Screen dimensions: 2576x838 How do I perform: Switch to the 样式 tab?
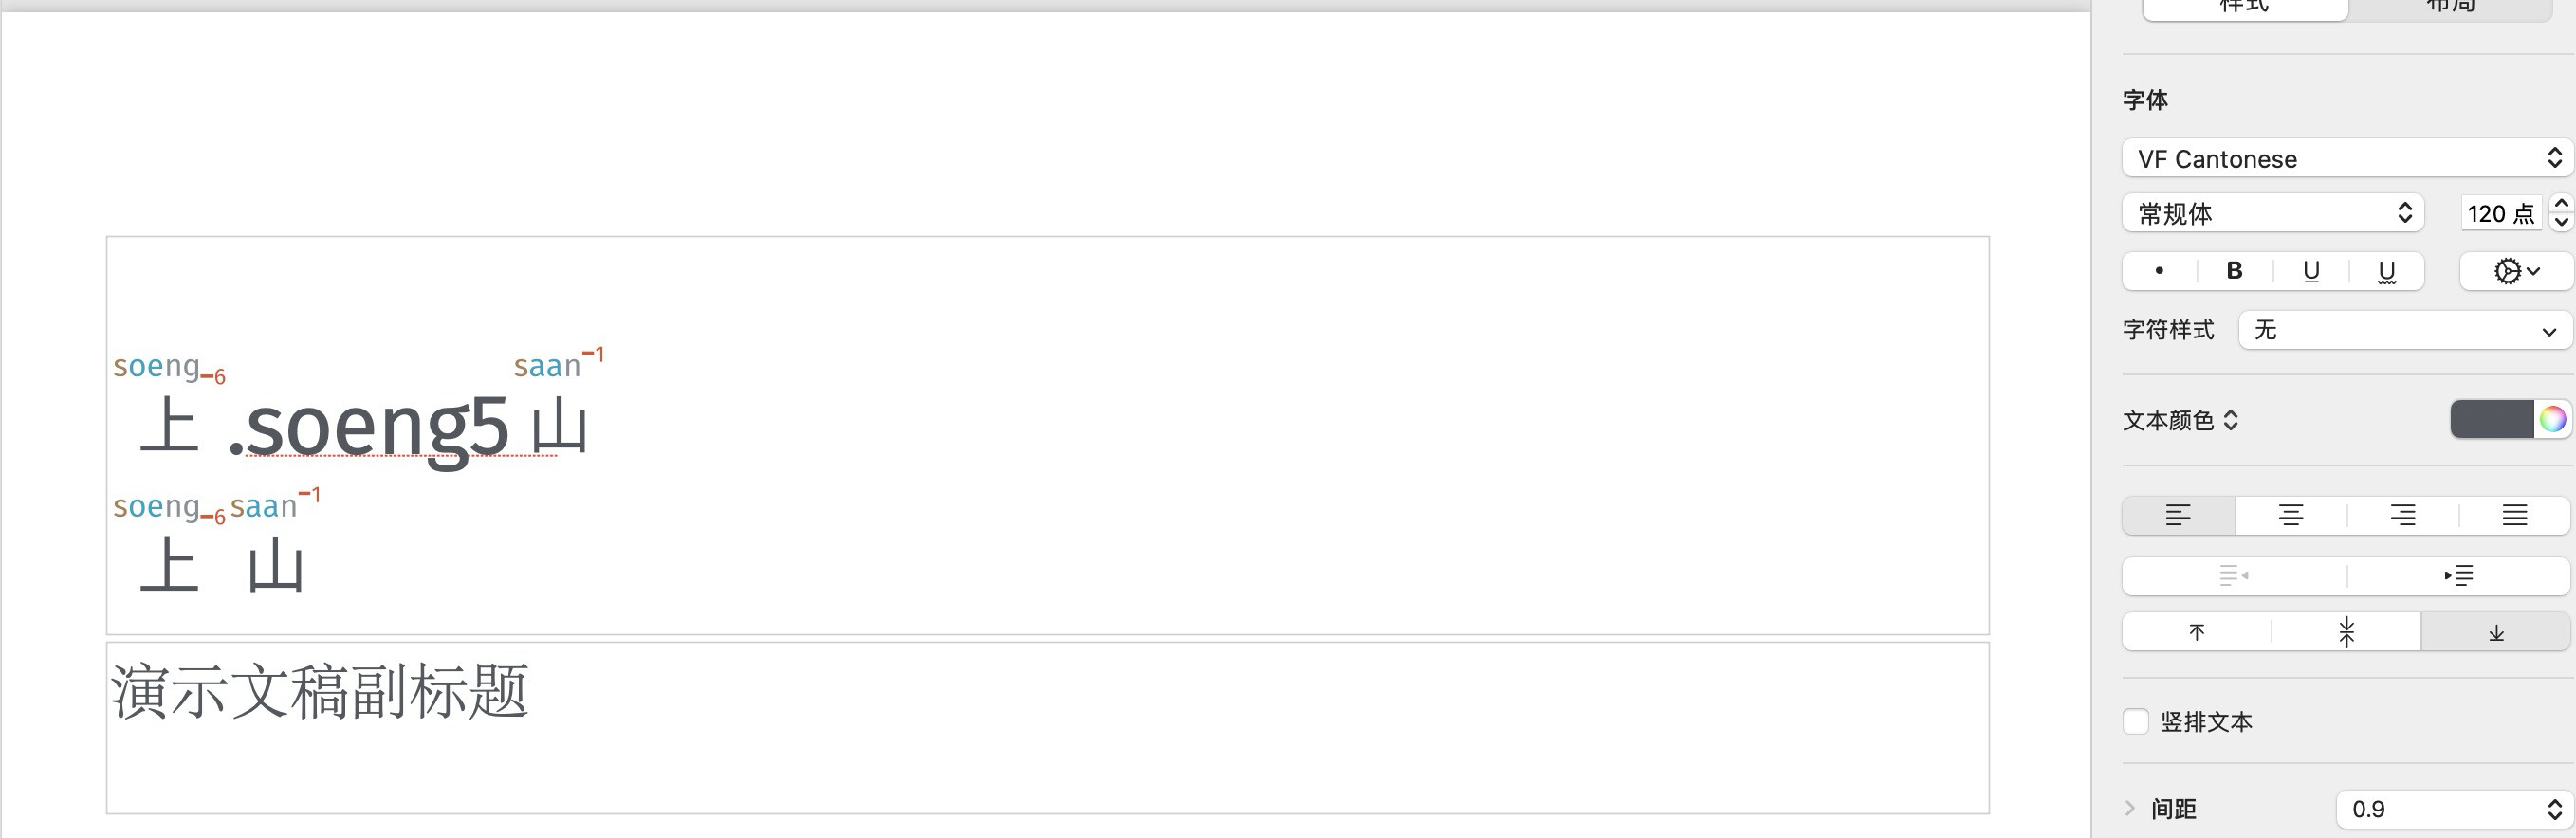pyautogui.click(x=2244, y=6)
